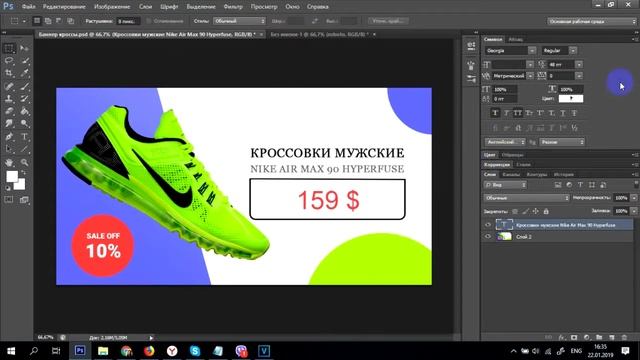640x360 pixels.
Task: Open workspace Основная рабочая среда dropdown
Action: click(x=592, y=21)
